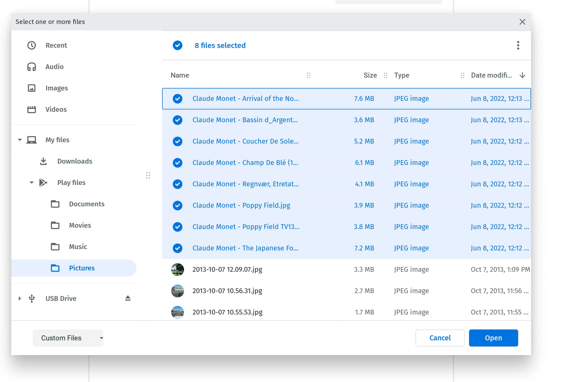Open the Recent location
Screen dimensions: 588x382
pyautogui.click(x=56, y=45)
